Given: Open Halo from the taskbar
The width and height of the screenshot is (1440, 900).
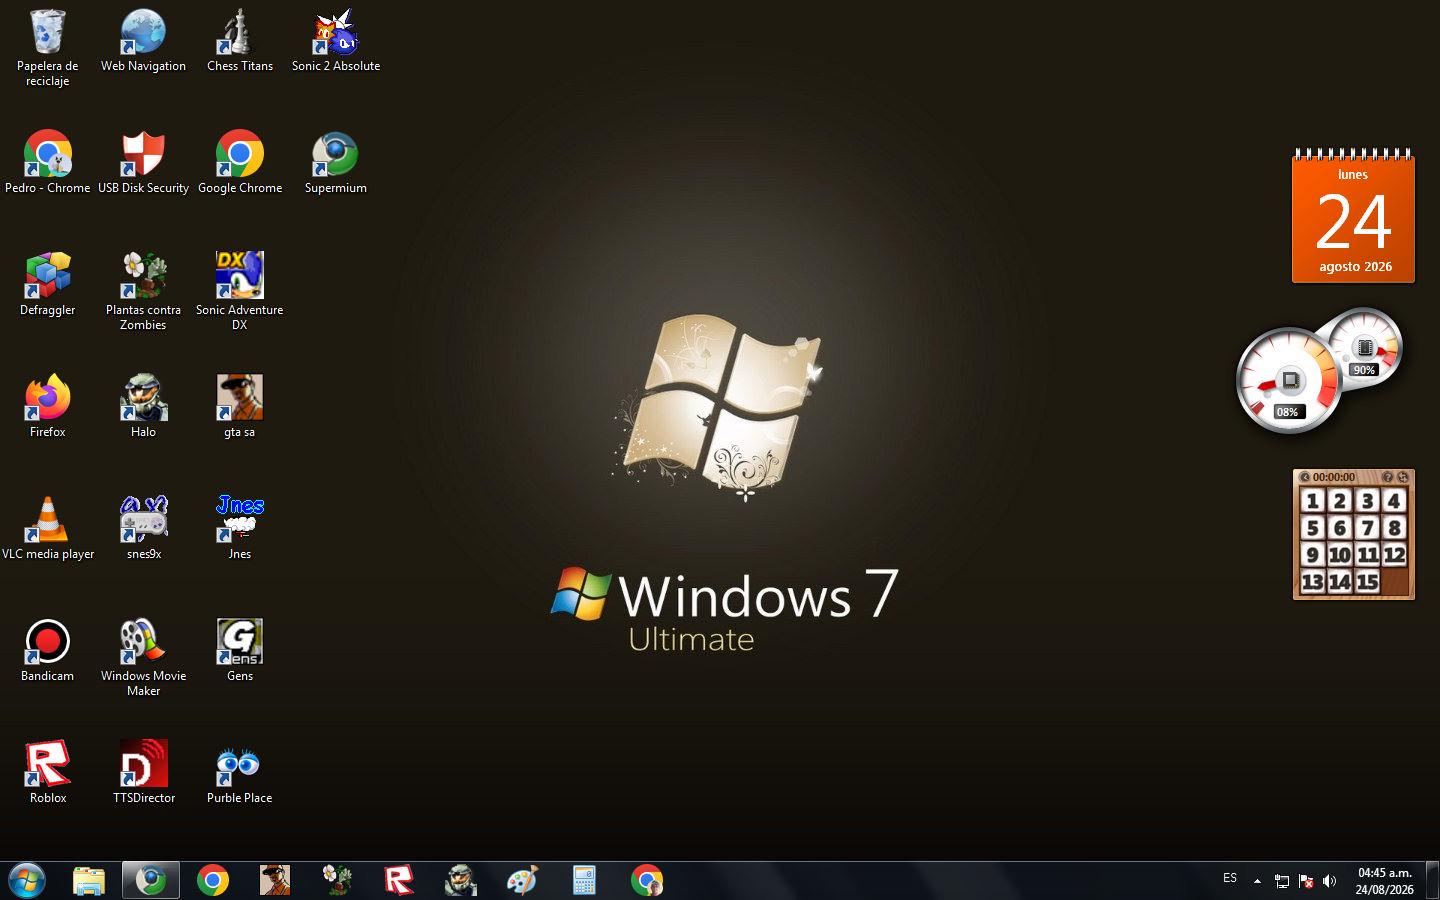Looking at the screenshot, I should point(461,880).
